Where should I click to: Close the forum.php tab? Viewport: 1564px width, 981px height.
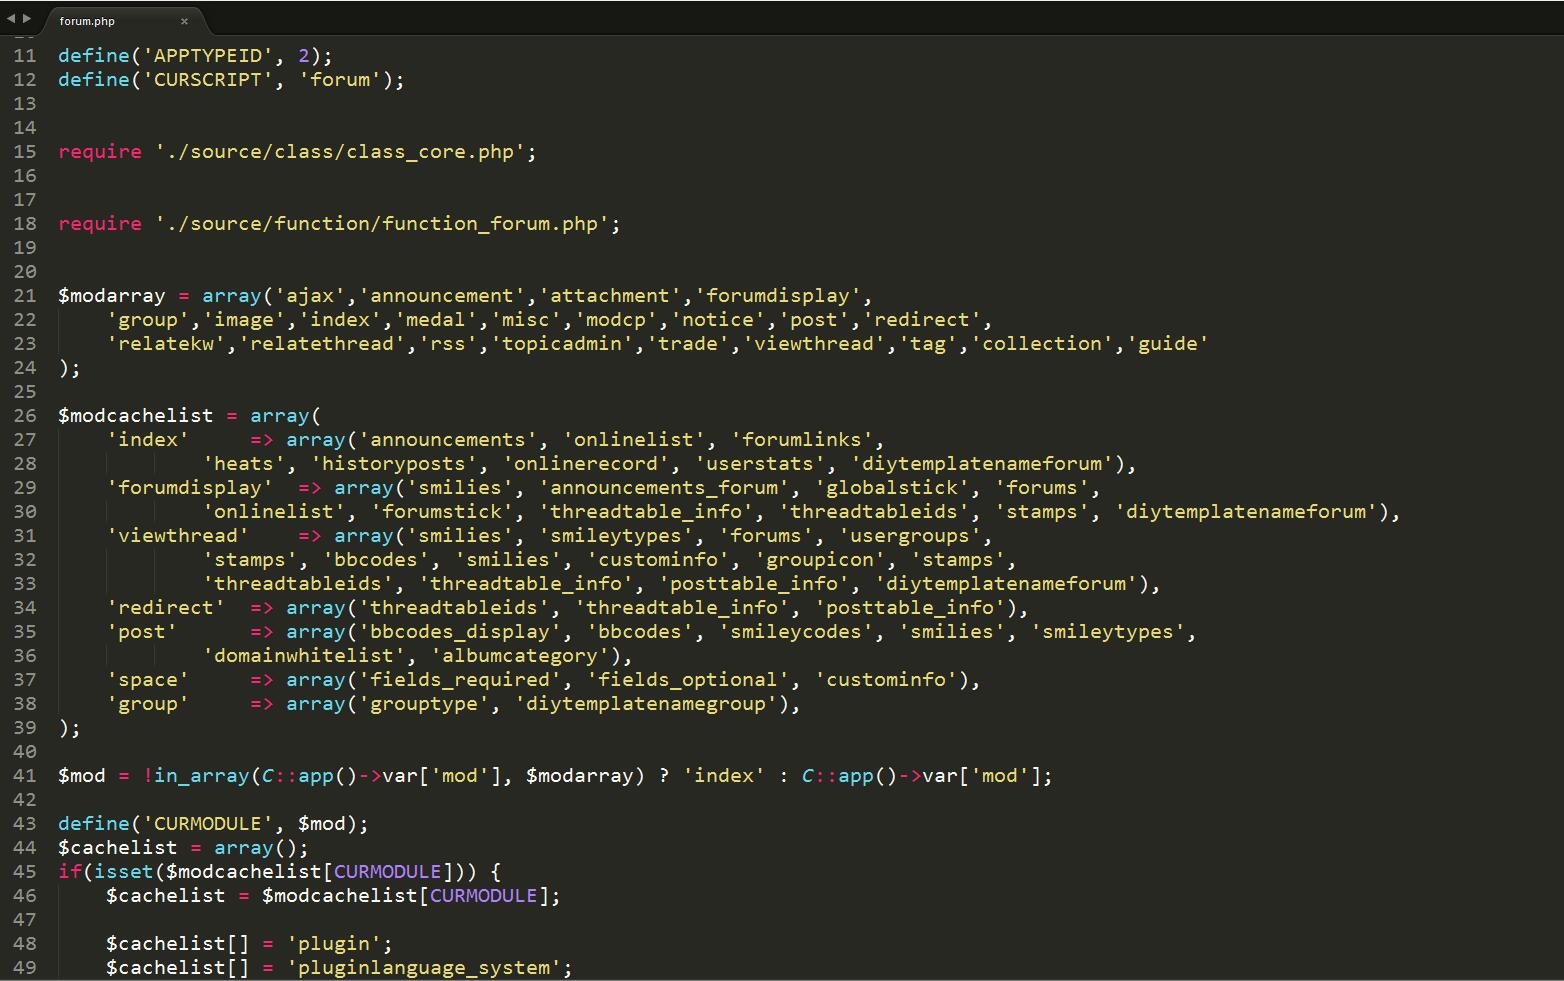pos(184,21)
